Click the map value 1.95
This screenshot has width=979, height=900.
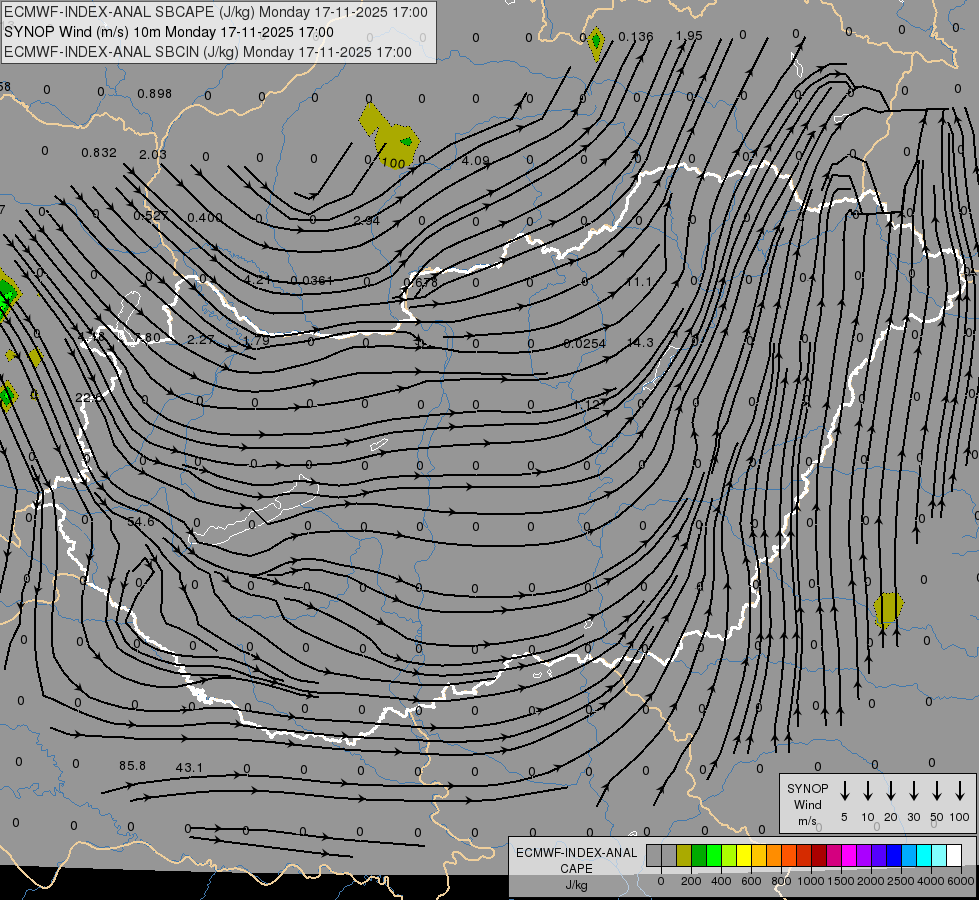689,36
